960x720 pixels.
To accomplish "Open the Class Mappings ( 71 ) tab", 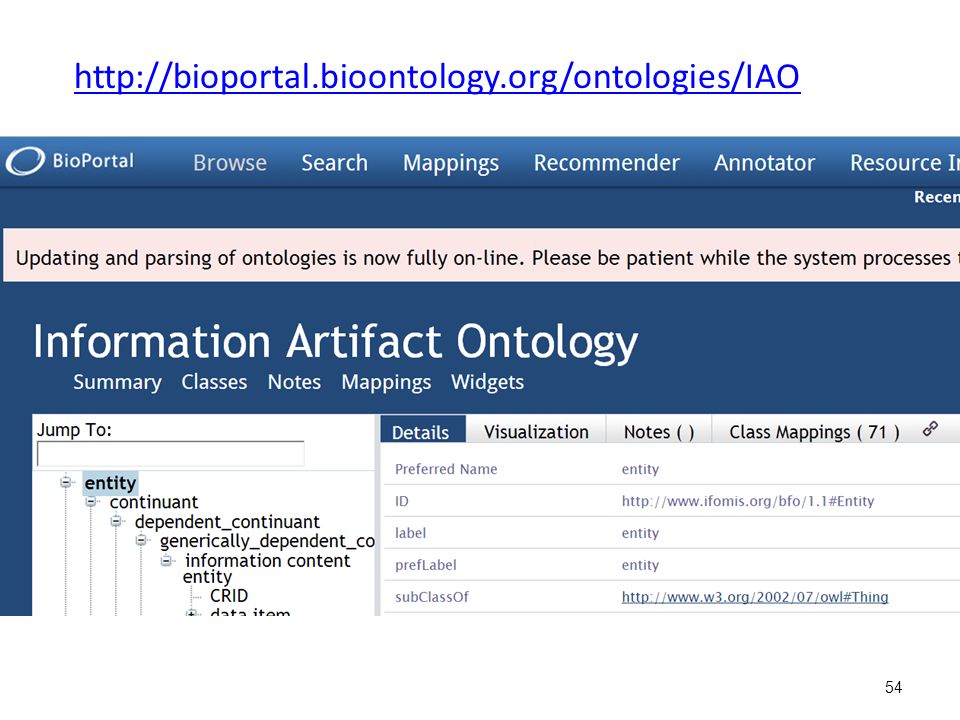I will 814,432.
